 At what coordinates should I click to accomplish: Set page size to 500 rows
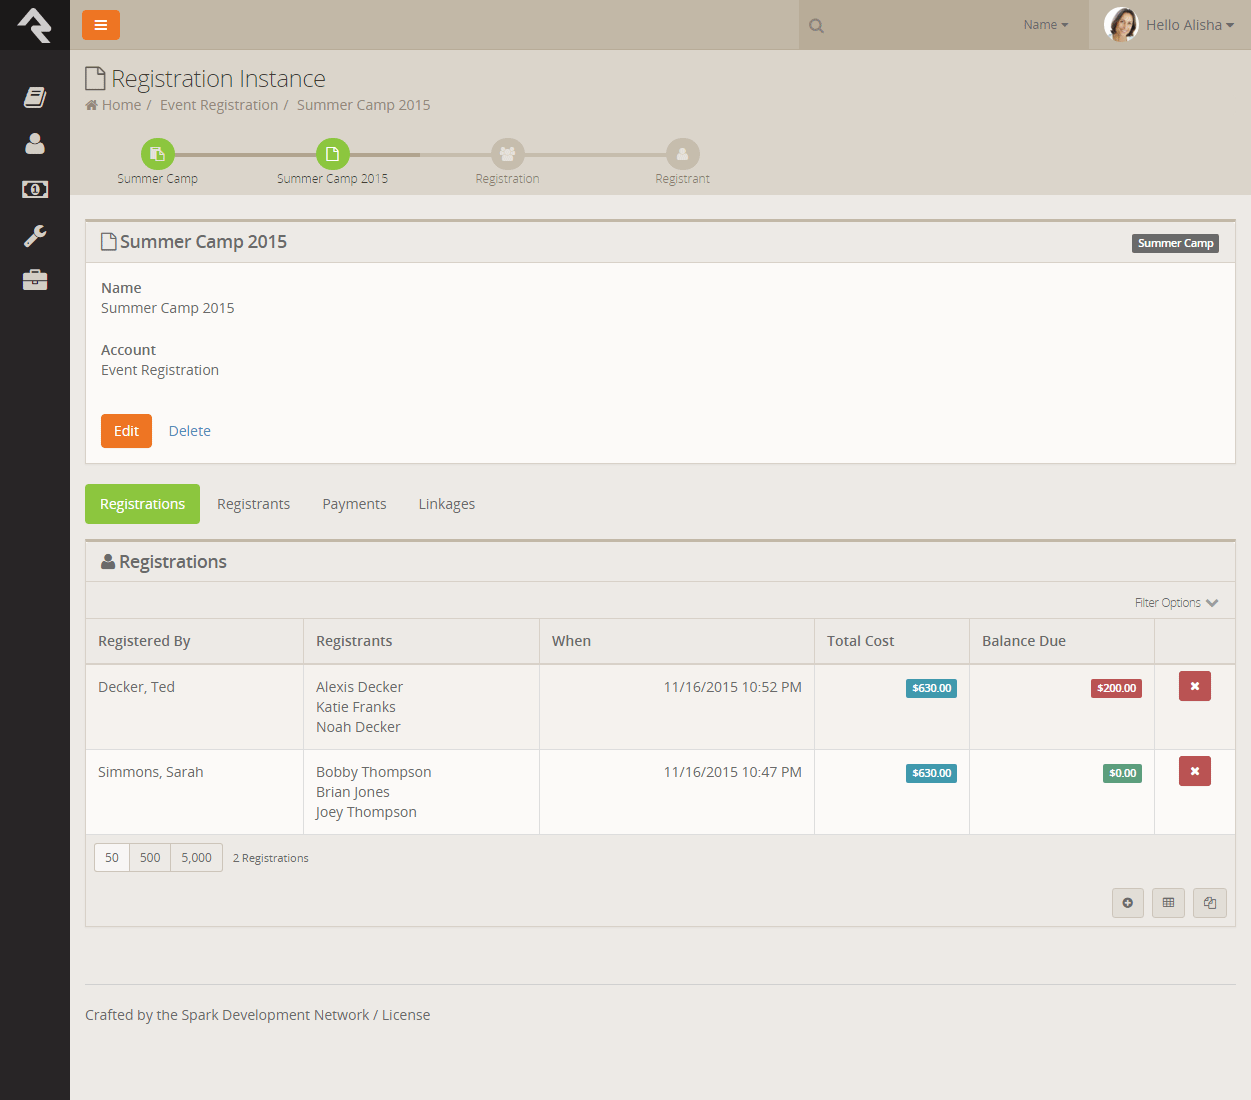[150, 858]
